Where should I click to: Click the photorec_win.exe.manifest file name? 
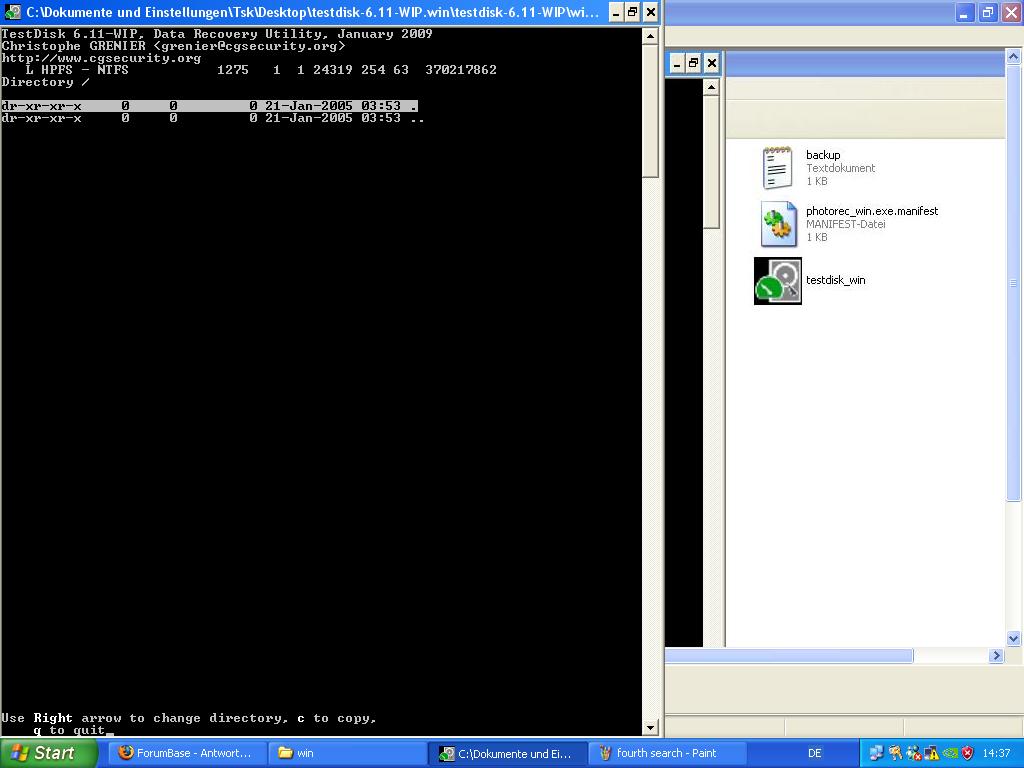pos(872,211)
